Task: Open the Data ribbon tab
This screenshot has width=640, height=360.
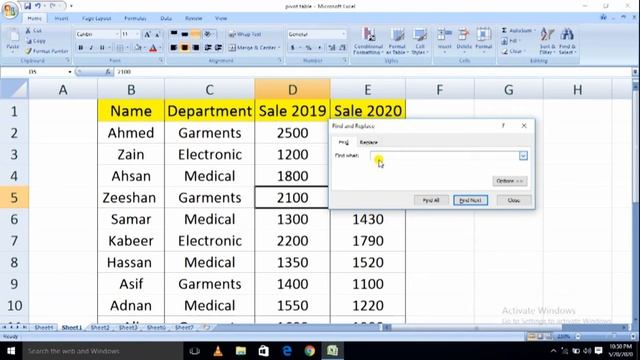Action: tap(166, 18)
